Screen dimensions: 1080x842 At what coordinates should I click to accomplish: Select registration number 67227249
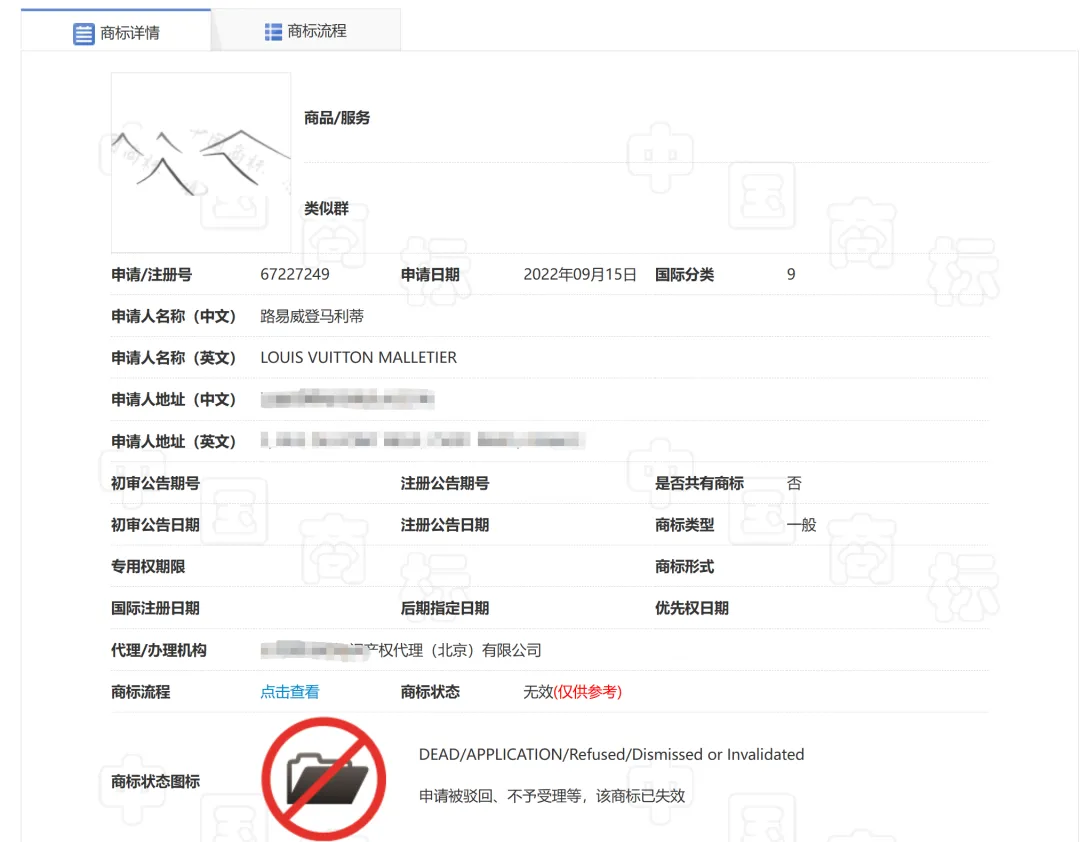pyautogui.click(x=295, y=274)
